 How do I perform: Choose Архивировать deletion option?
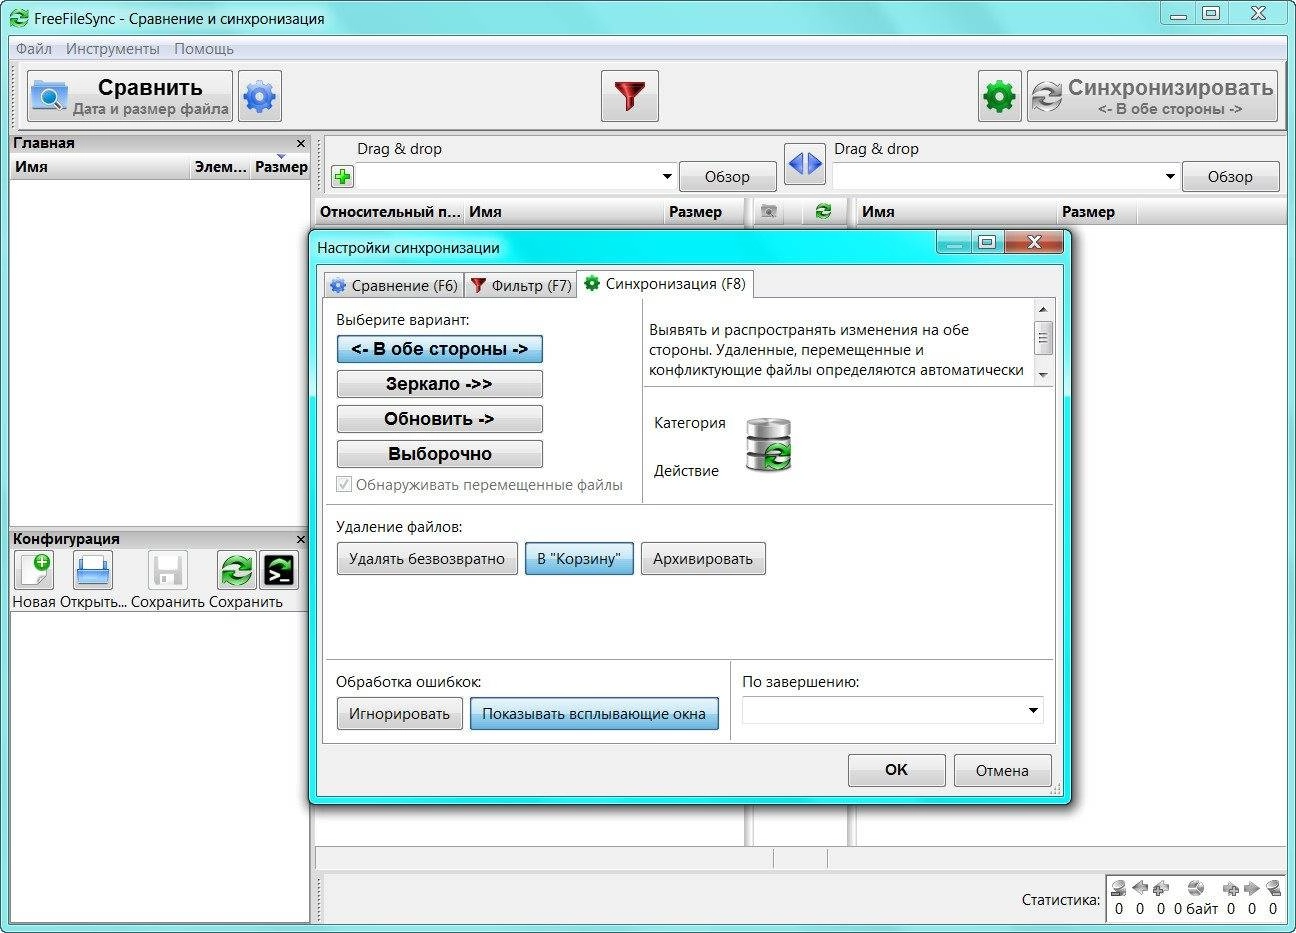click(703, 558)
